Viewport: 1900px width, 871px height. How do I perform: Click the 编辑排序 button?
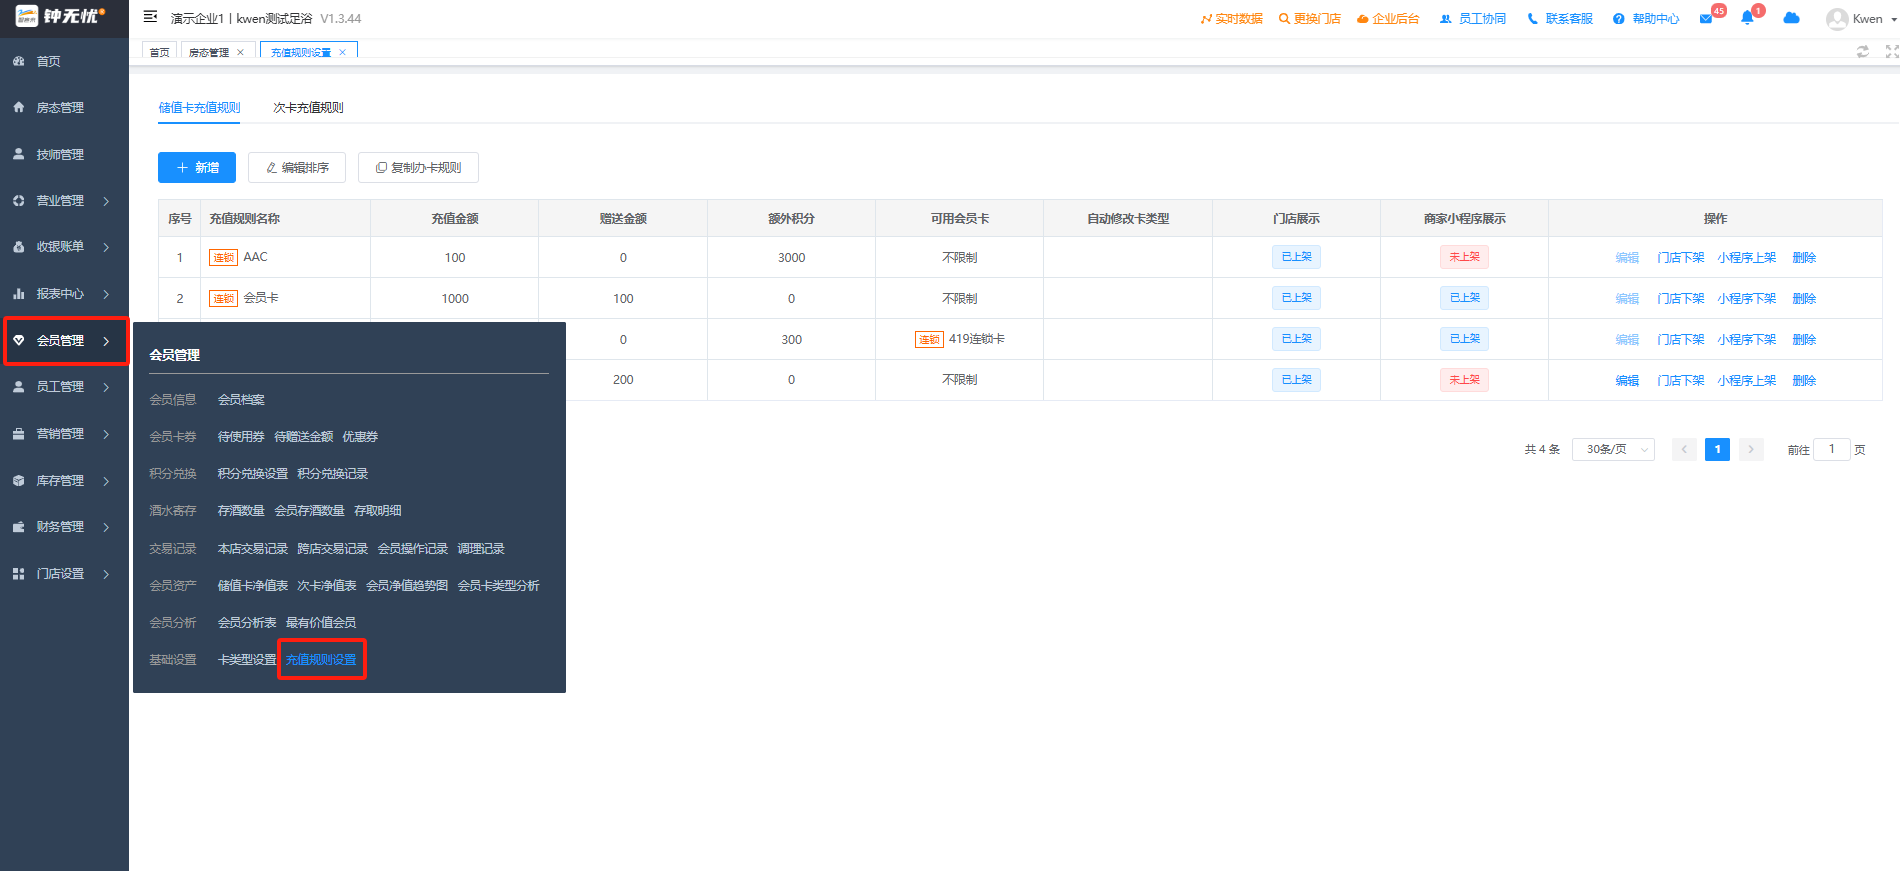[297, 168]
